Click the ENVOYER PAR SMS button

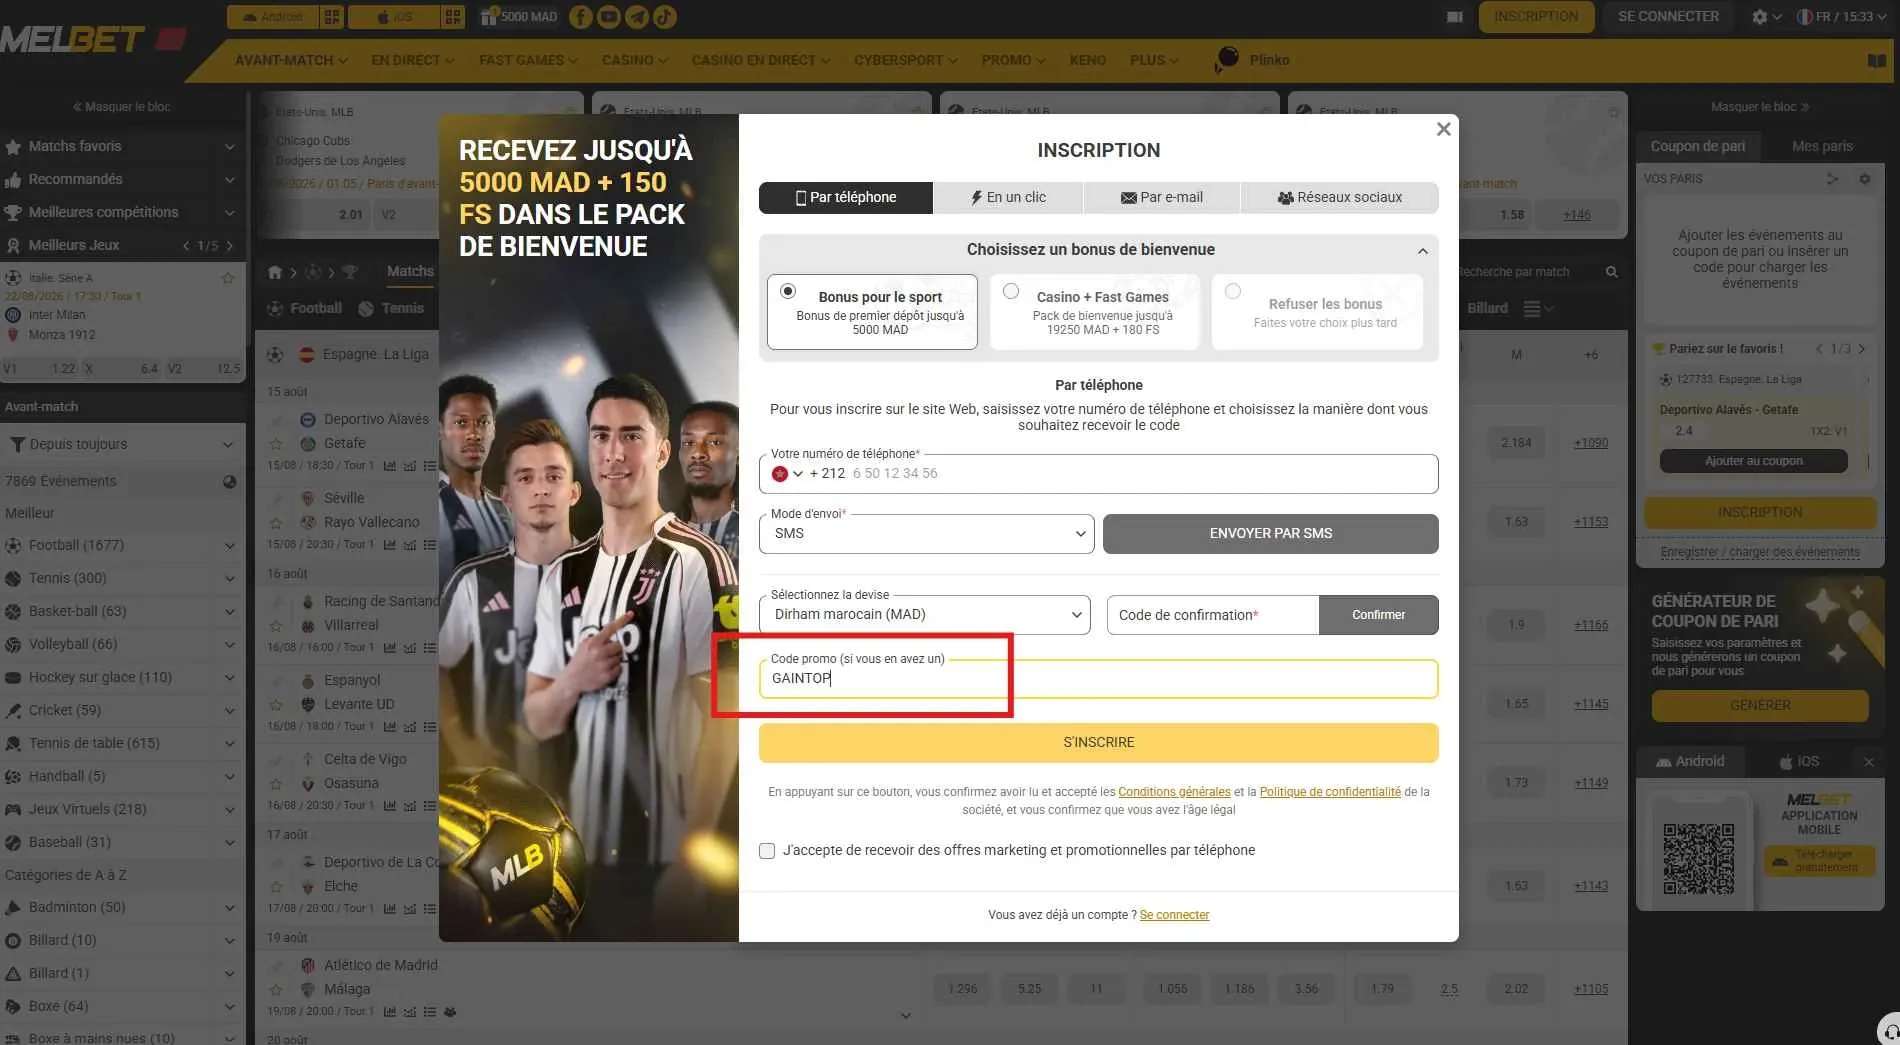point(1271,534)
